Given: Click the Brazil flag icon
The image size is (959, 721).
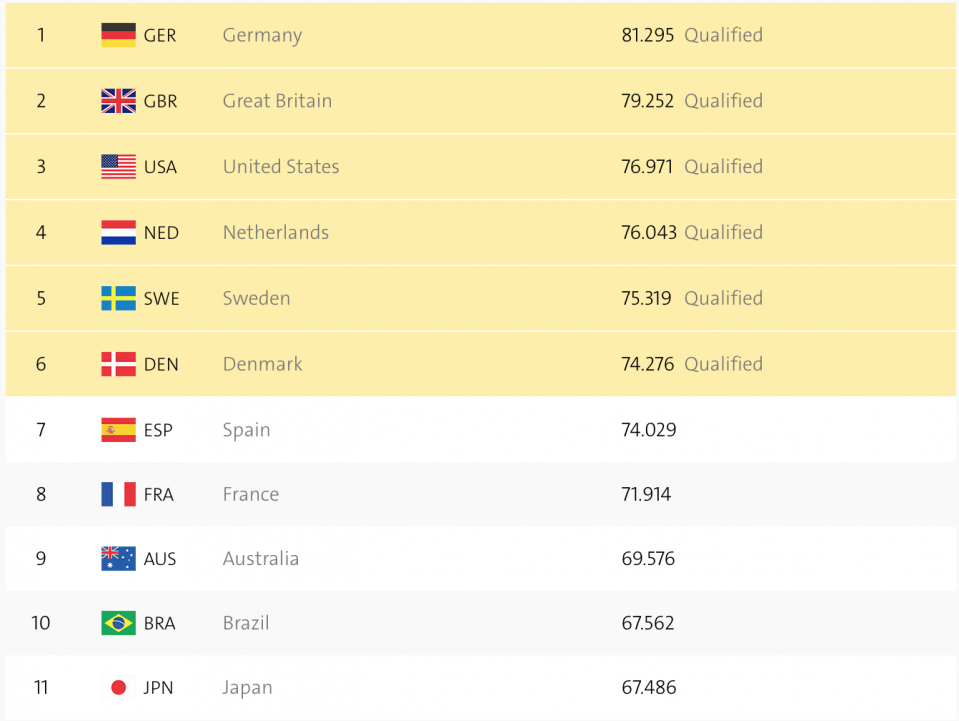Looking at the screenshot, I should coord(118,623).
